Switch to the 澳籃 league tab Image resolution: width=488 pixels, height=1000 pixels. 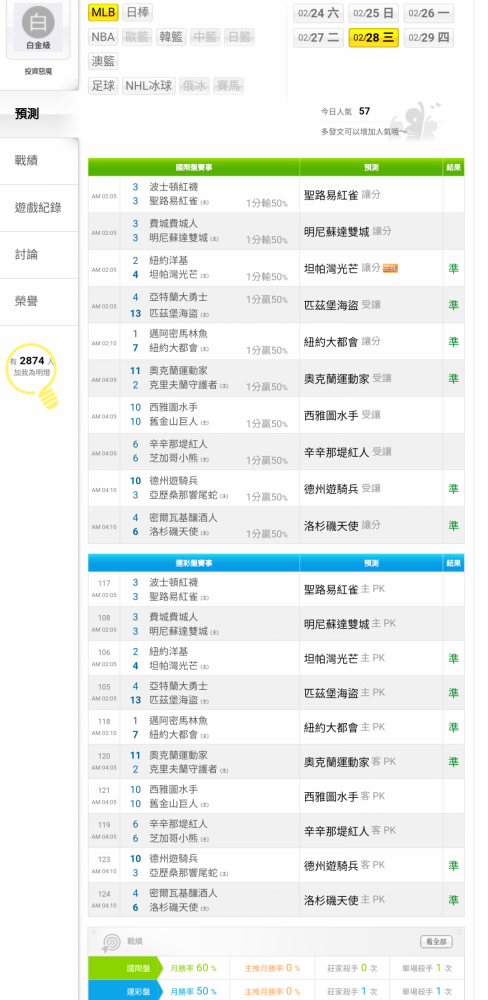coord(103,62)
